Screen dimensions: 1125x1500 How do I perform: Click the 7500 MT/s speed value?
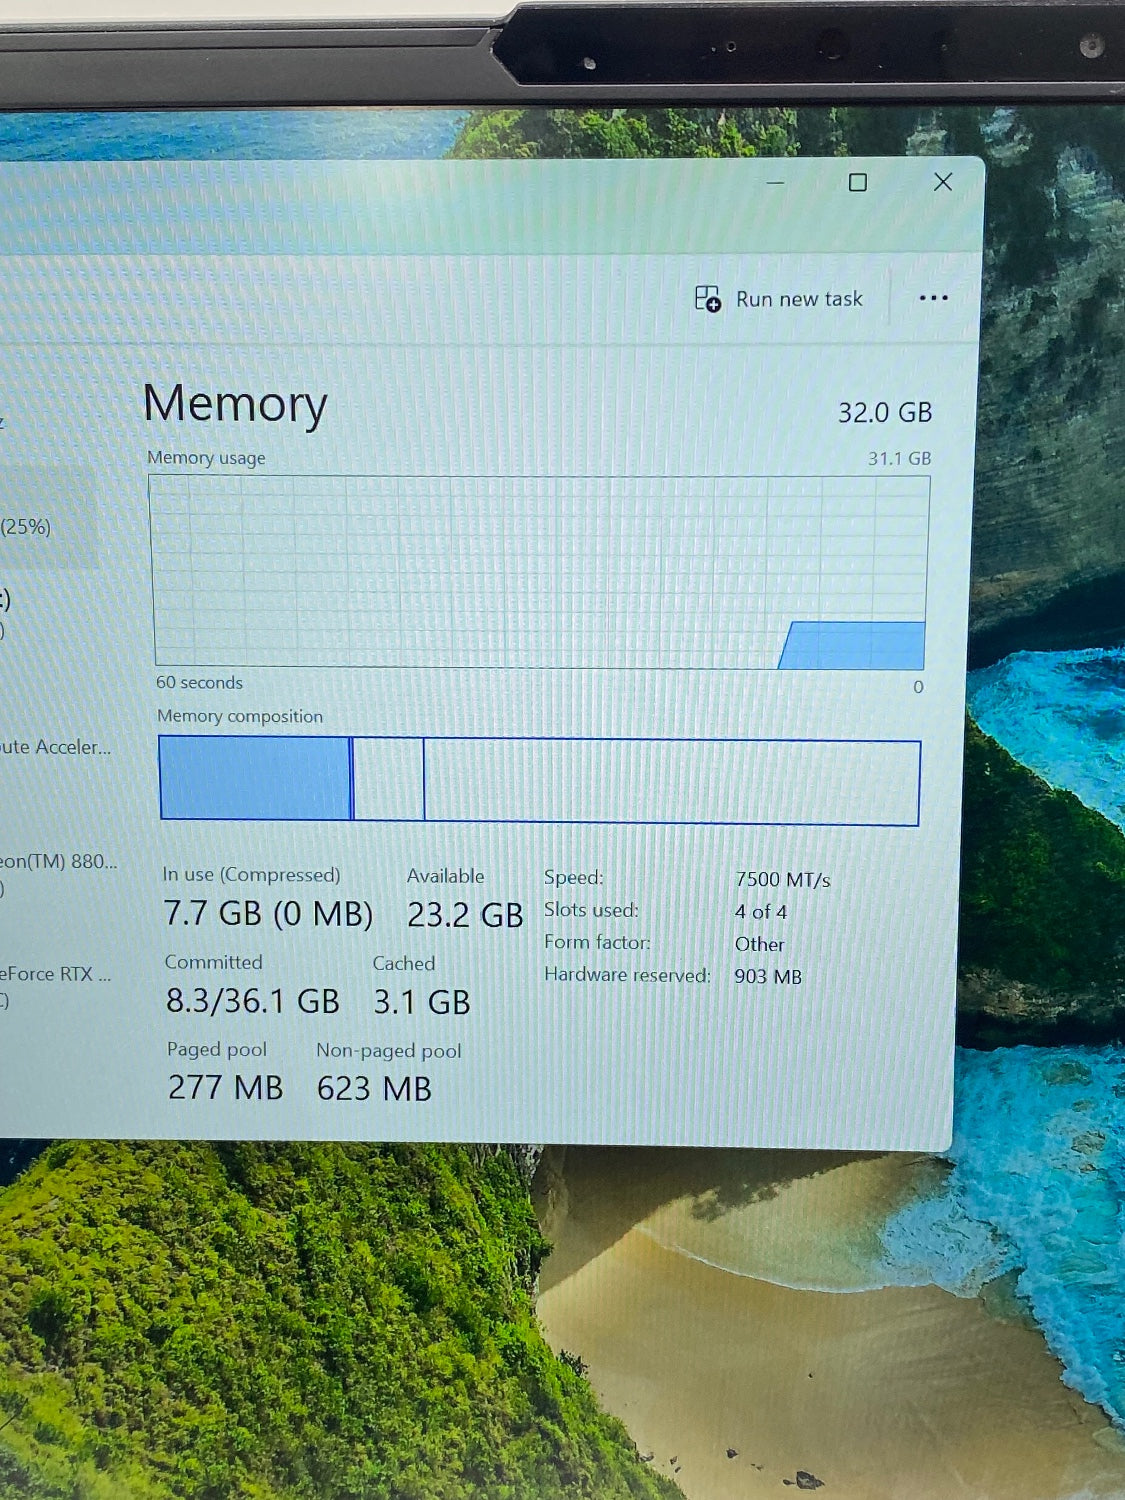point(782,880)
